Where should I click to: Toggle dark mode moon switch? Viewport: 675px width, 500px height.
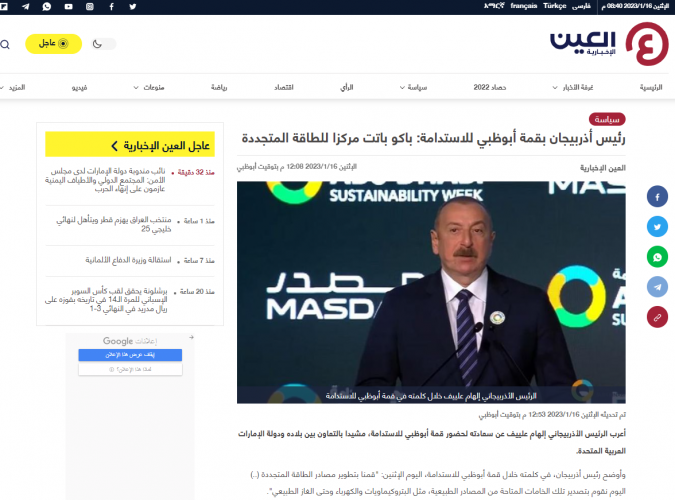click(x=103, y=44)
